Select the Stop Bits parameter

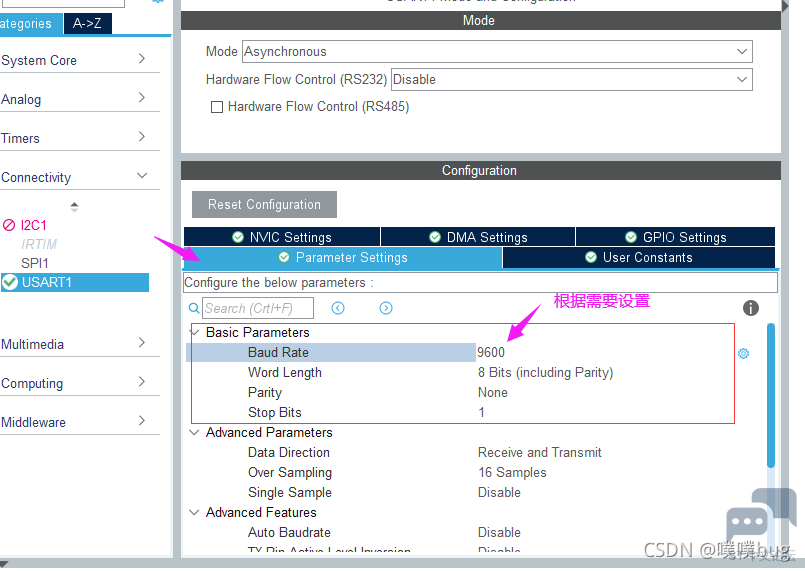[275, 412]
